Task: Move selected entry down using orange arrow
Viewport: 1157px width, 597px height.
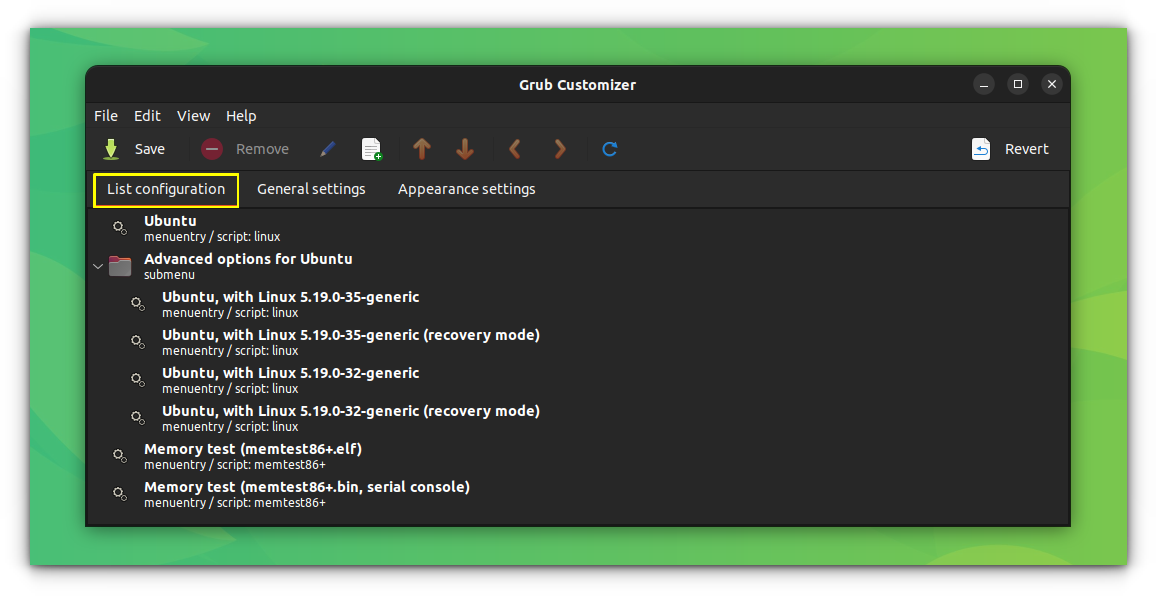Action: (464, 148)
